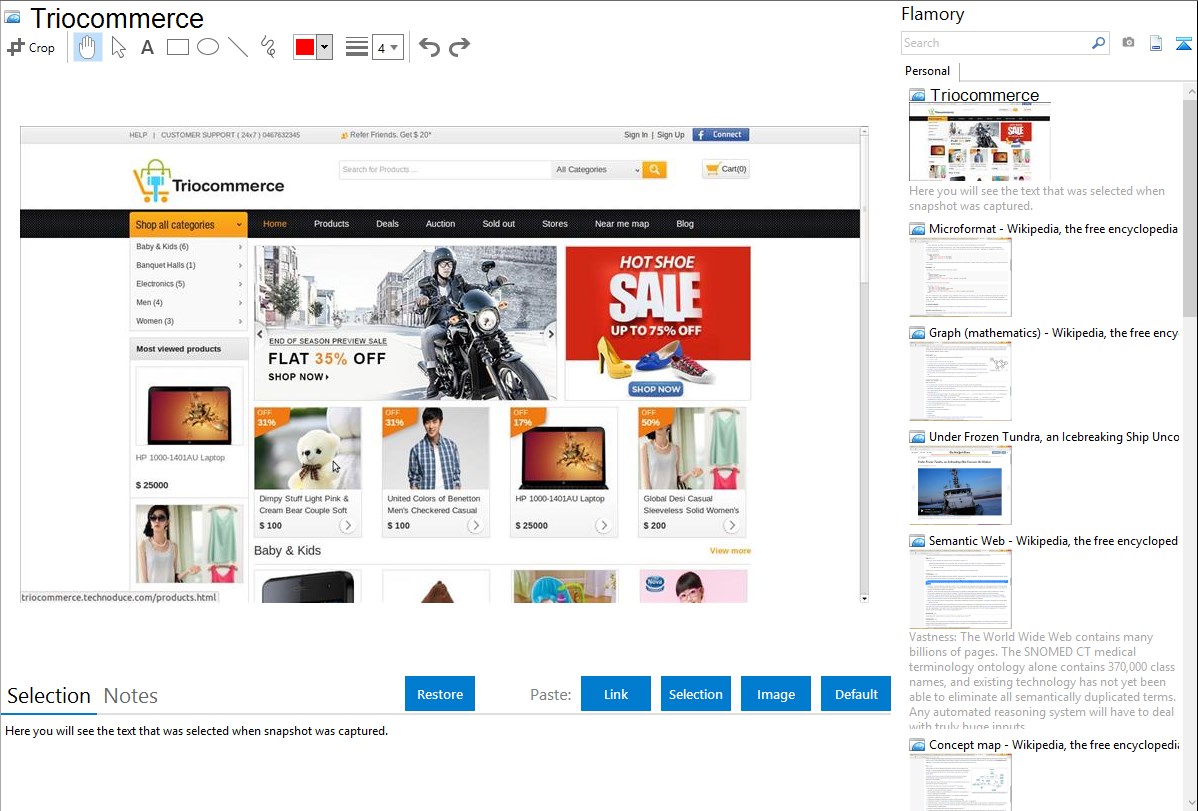
Task: Open the color picker dropdown arrow
Action: tap(324, 47)
